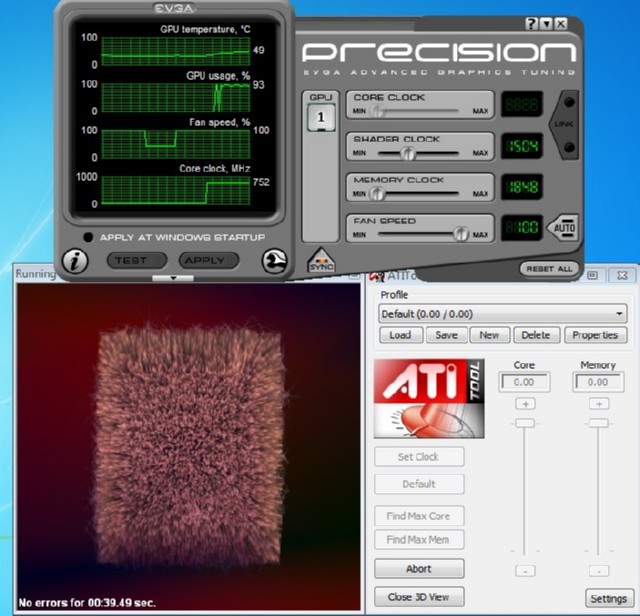Click the Memory Clock value display

coord(522,187)
